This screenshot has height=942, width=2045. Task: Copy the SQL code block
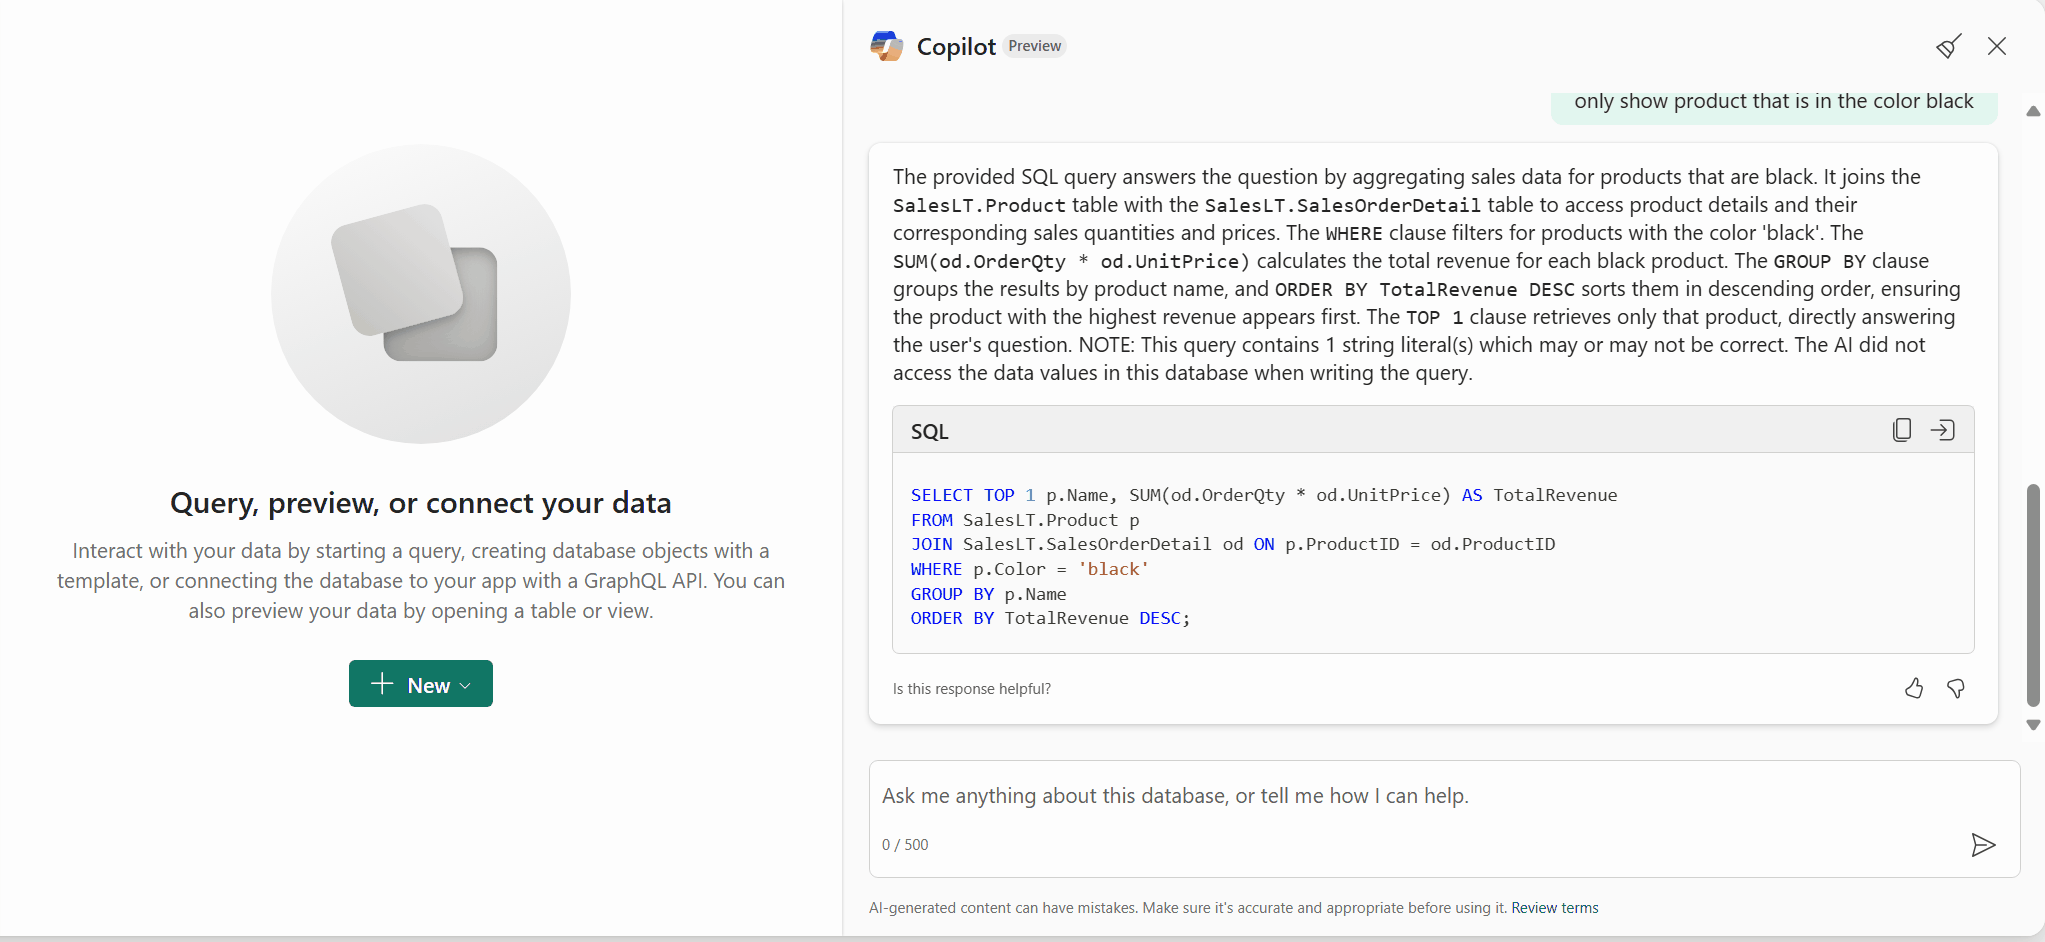(x=1902, y=430)
